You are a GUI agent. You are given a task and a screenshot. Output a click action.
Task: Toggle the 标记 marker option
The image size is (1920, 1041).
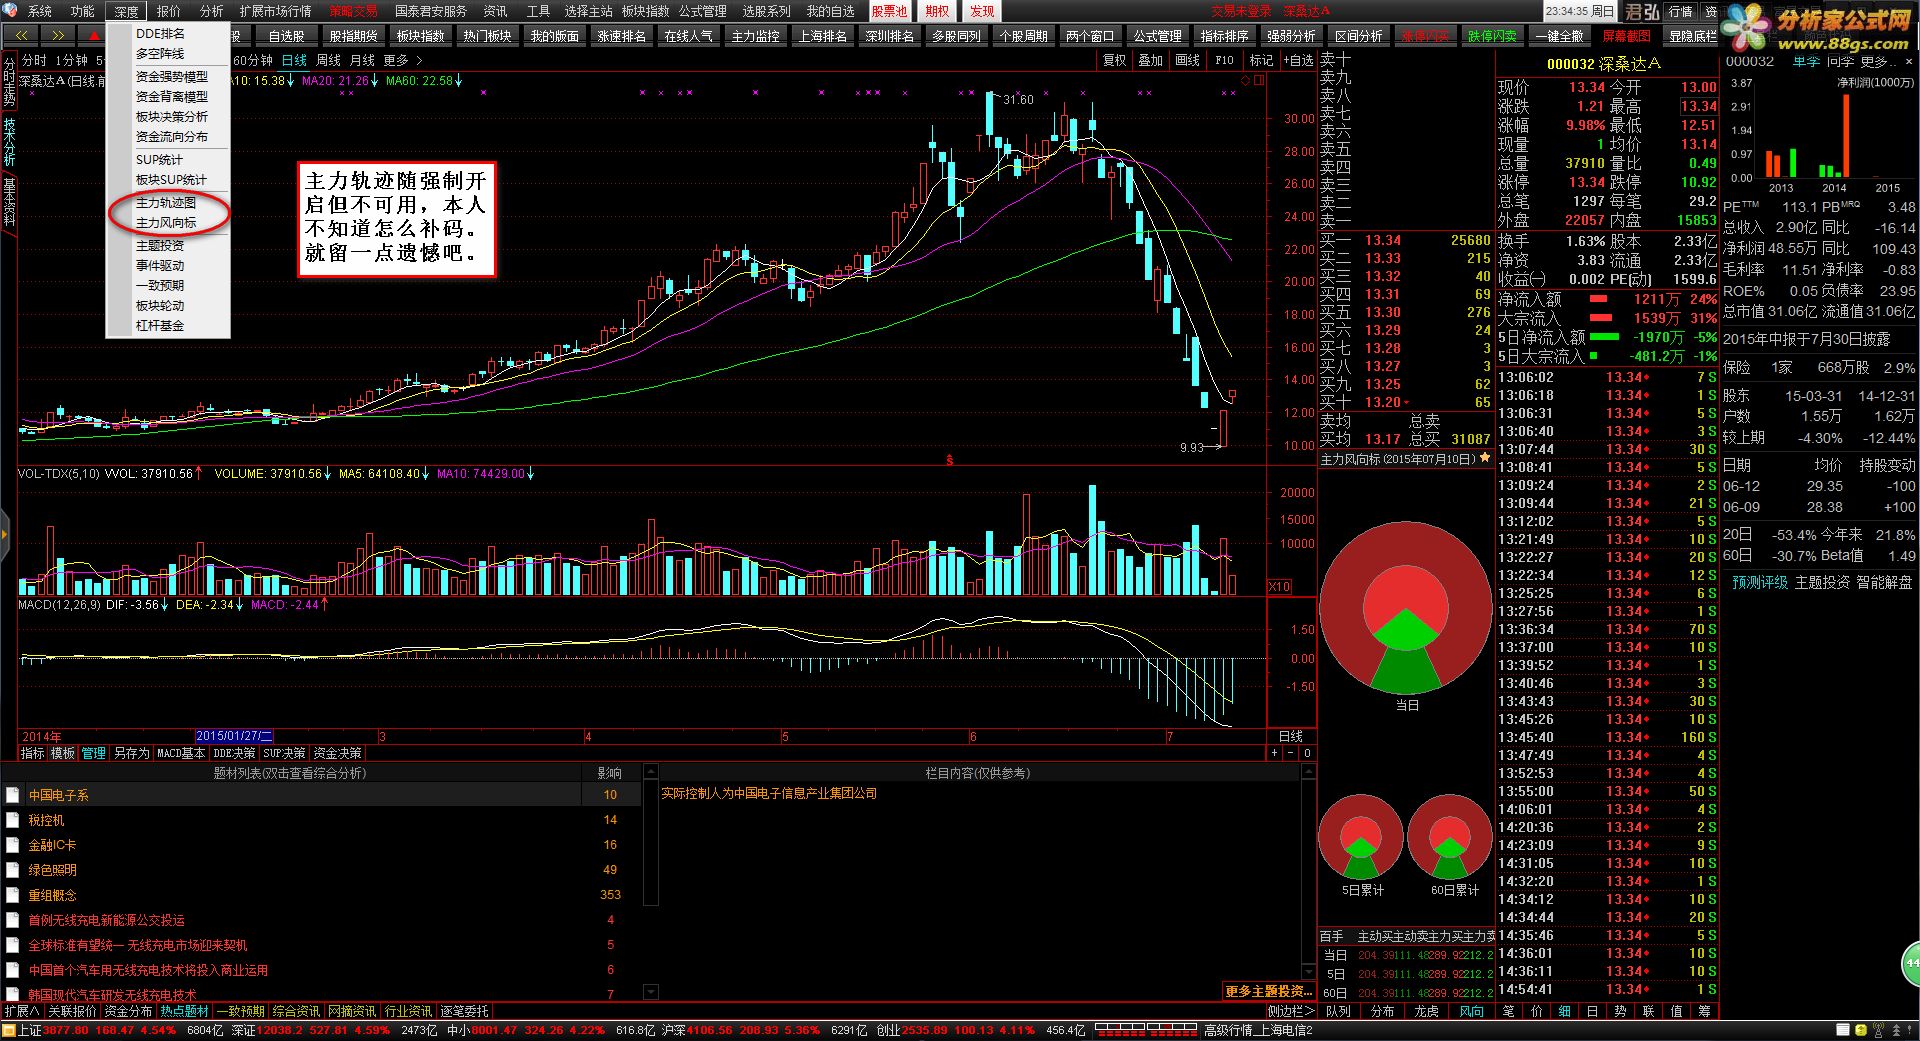point(1261,60)
